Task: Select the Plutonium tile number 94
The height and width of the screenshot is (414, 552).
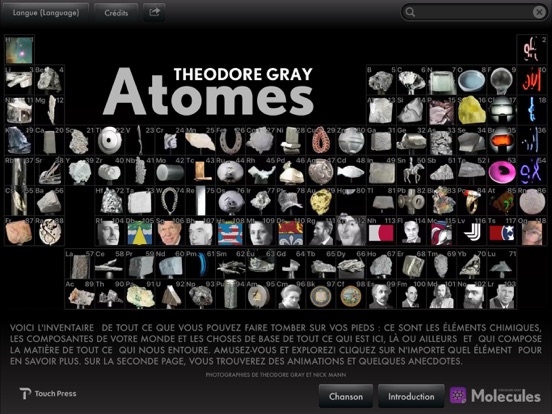Action: (231, 294)
